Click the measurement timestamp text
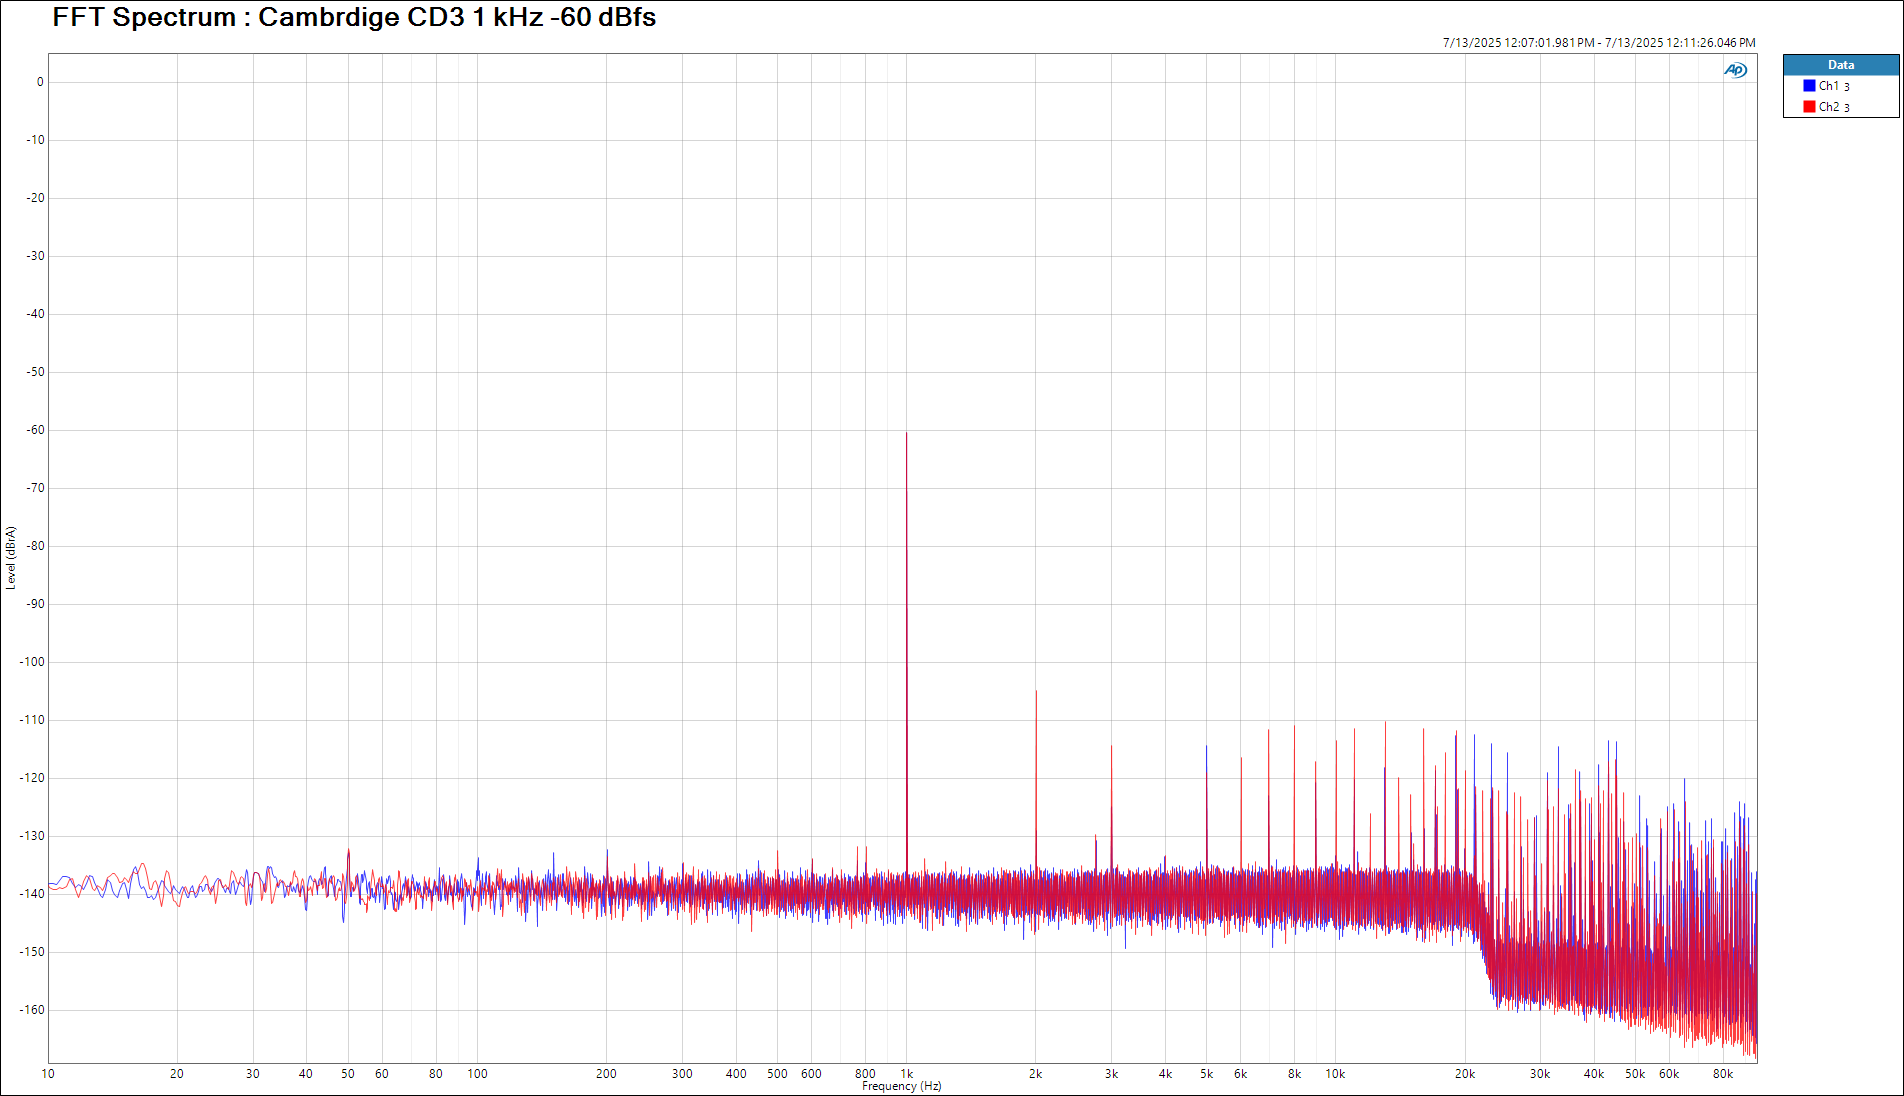 coord(1598,43)
